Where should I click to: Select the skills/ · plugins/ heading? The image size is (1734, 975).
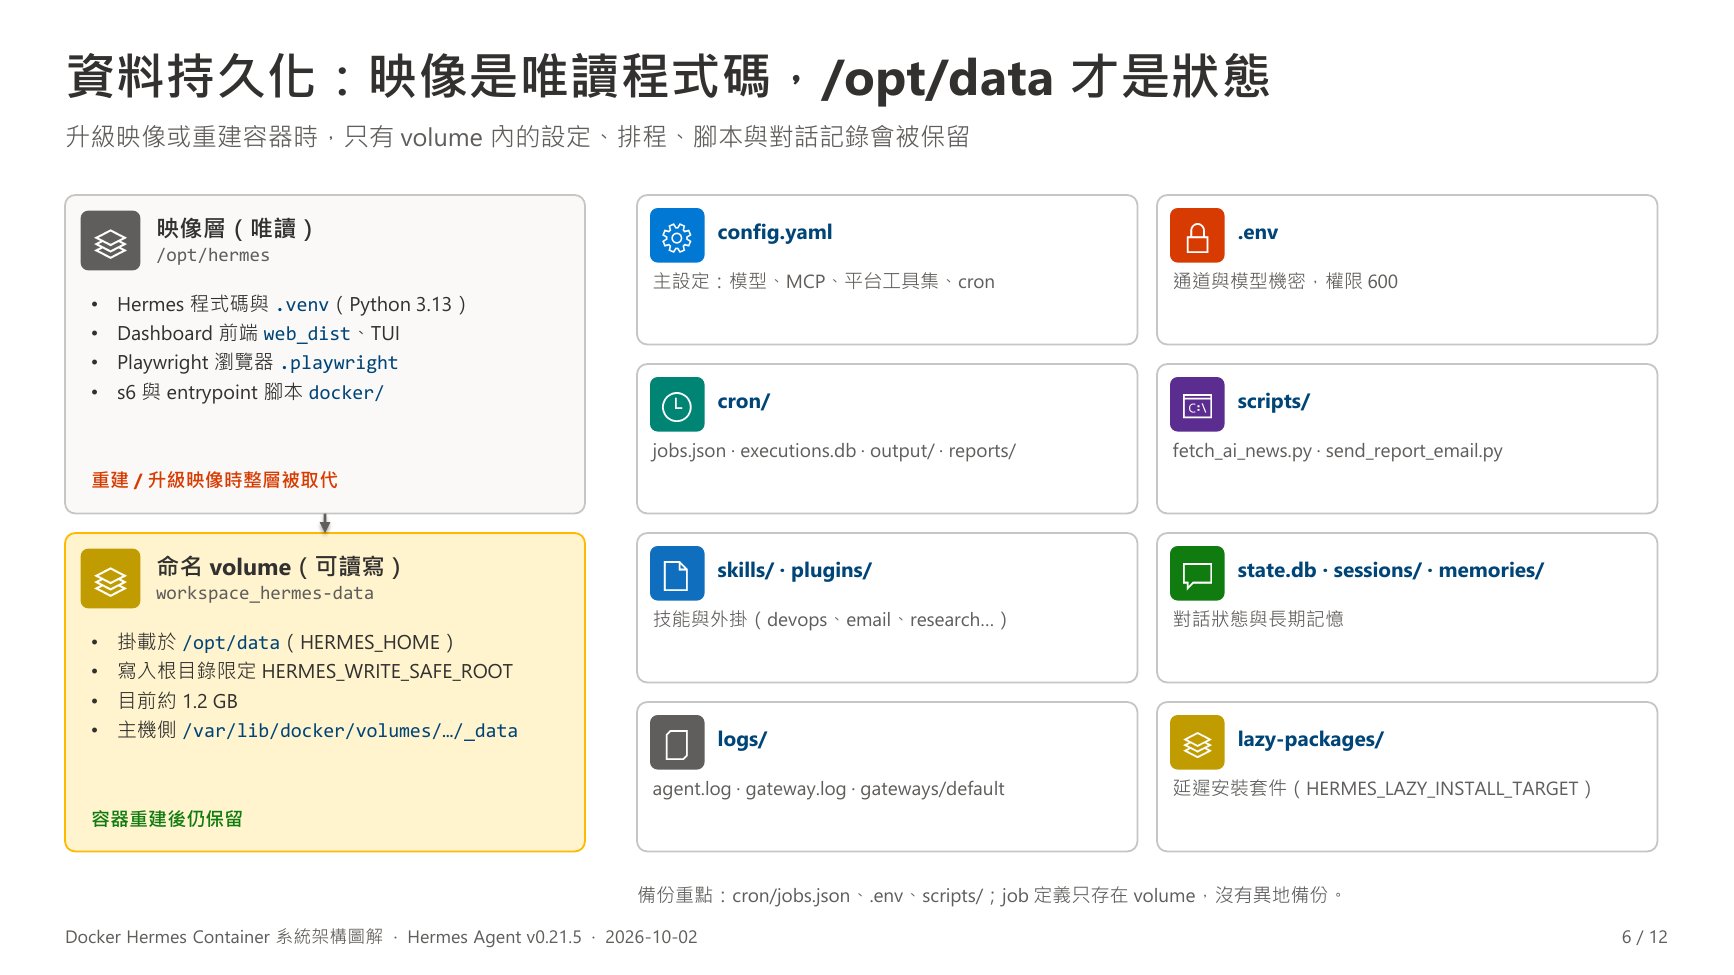(x=794, y=570)
